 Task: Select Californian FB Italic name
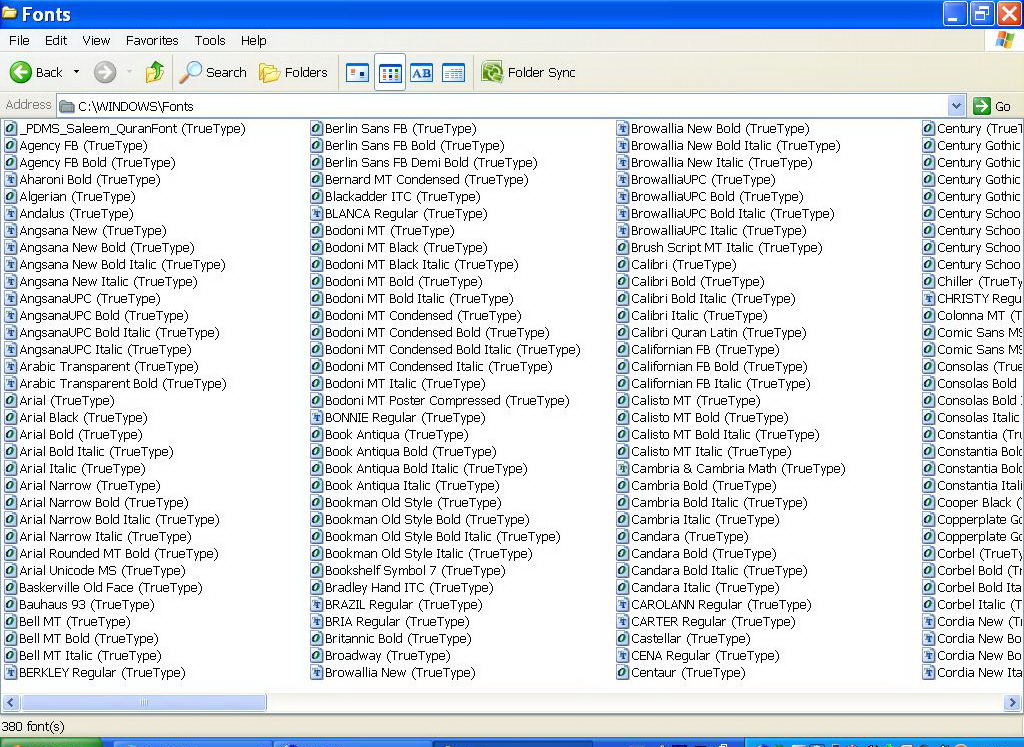pyautogui.click(x=721, y=383)
